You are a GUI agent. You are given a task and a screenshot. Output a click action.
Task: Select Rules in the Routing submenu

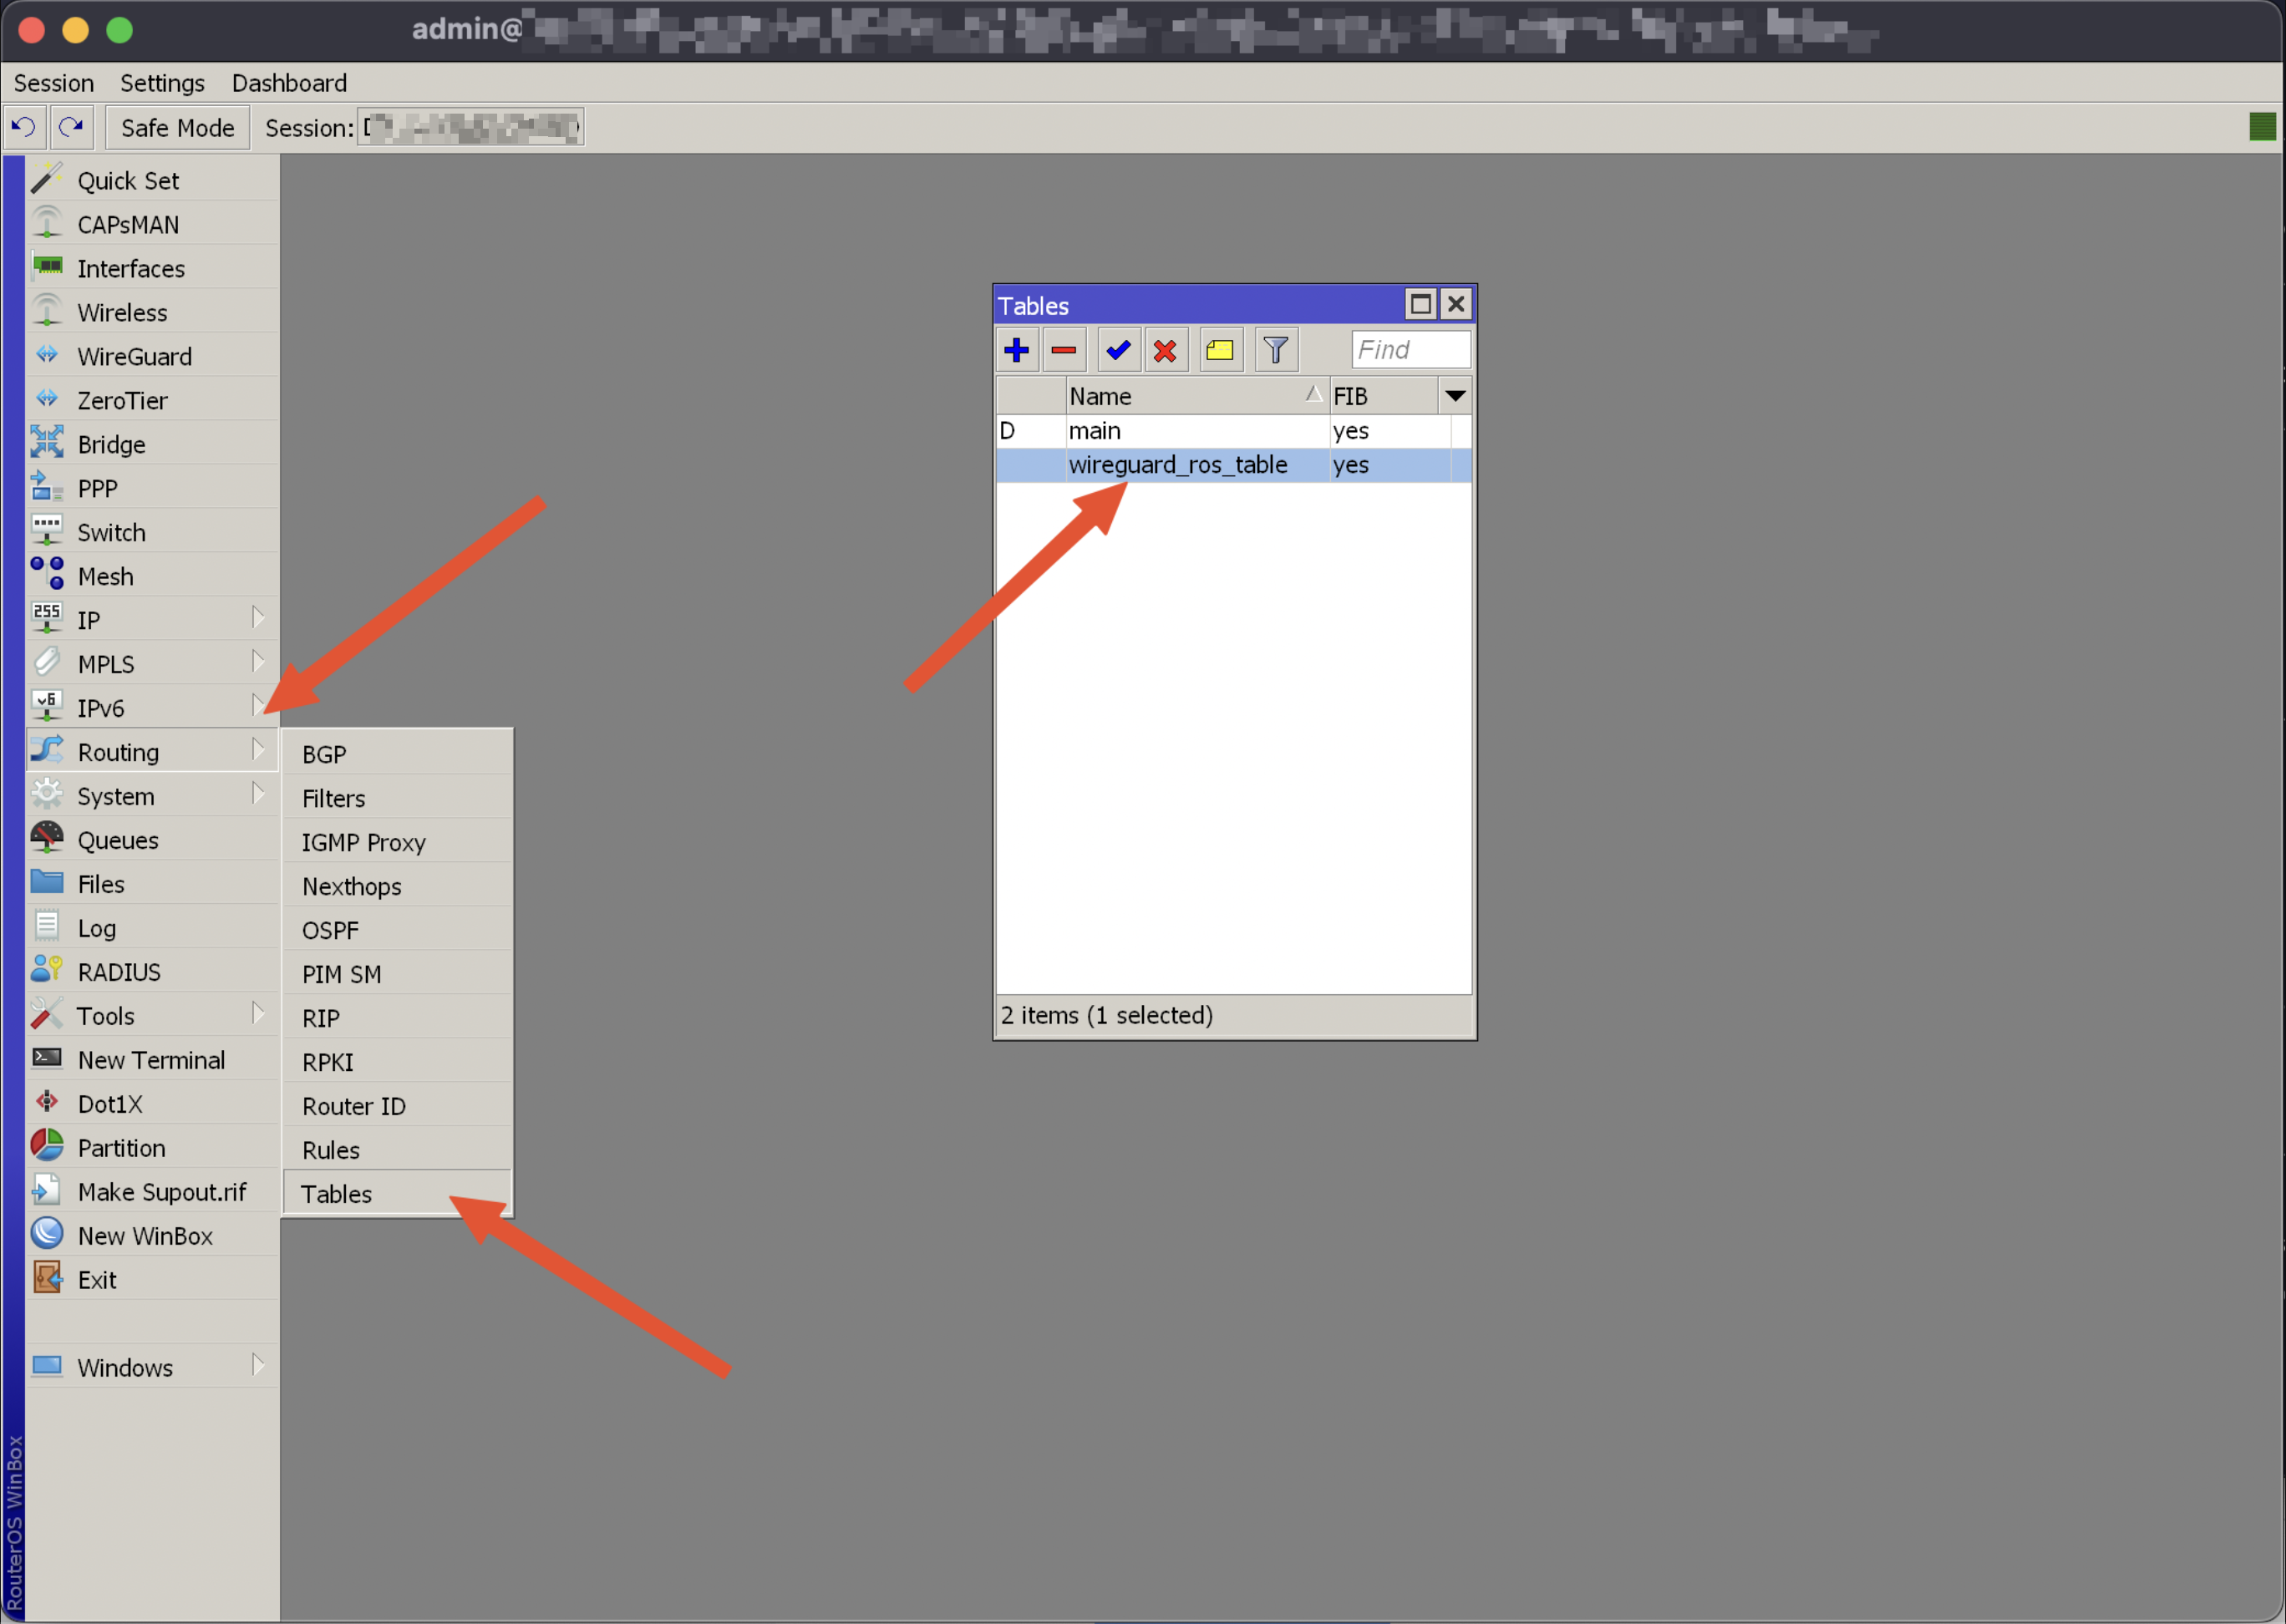[x=331, y=1150]
